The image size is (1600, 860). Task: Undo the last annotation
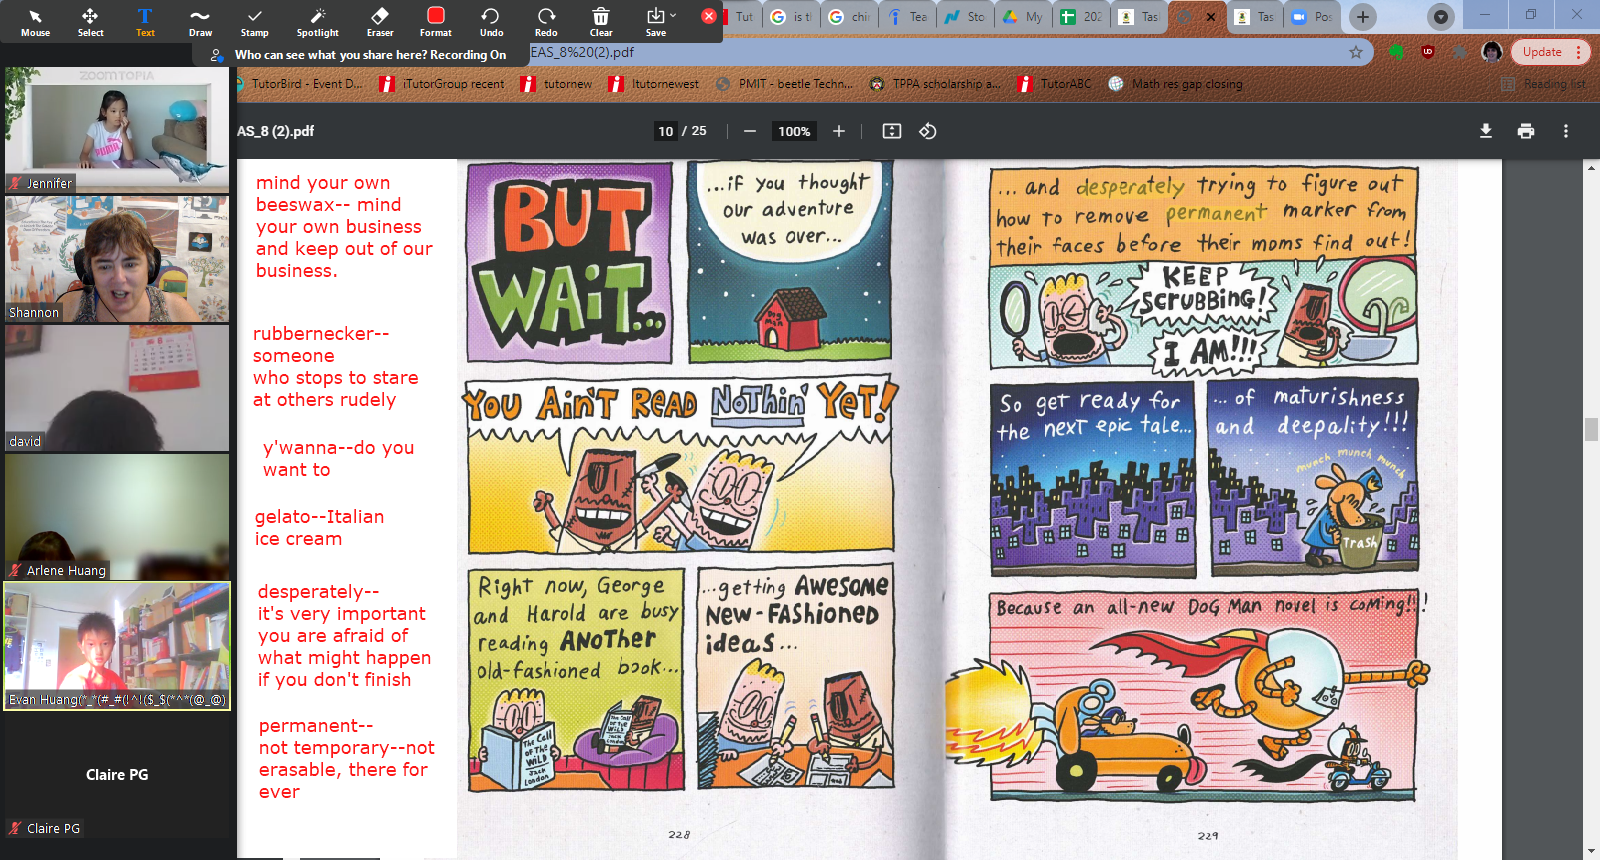coord(491,22)
